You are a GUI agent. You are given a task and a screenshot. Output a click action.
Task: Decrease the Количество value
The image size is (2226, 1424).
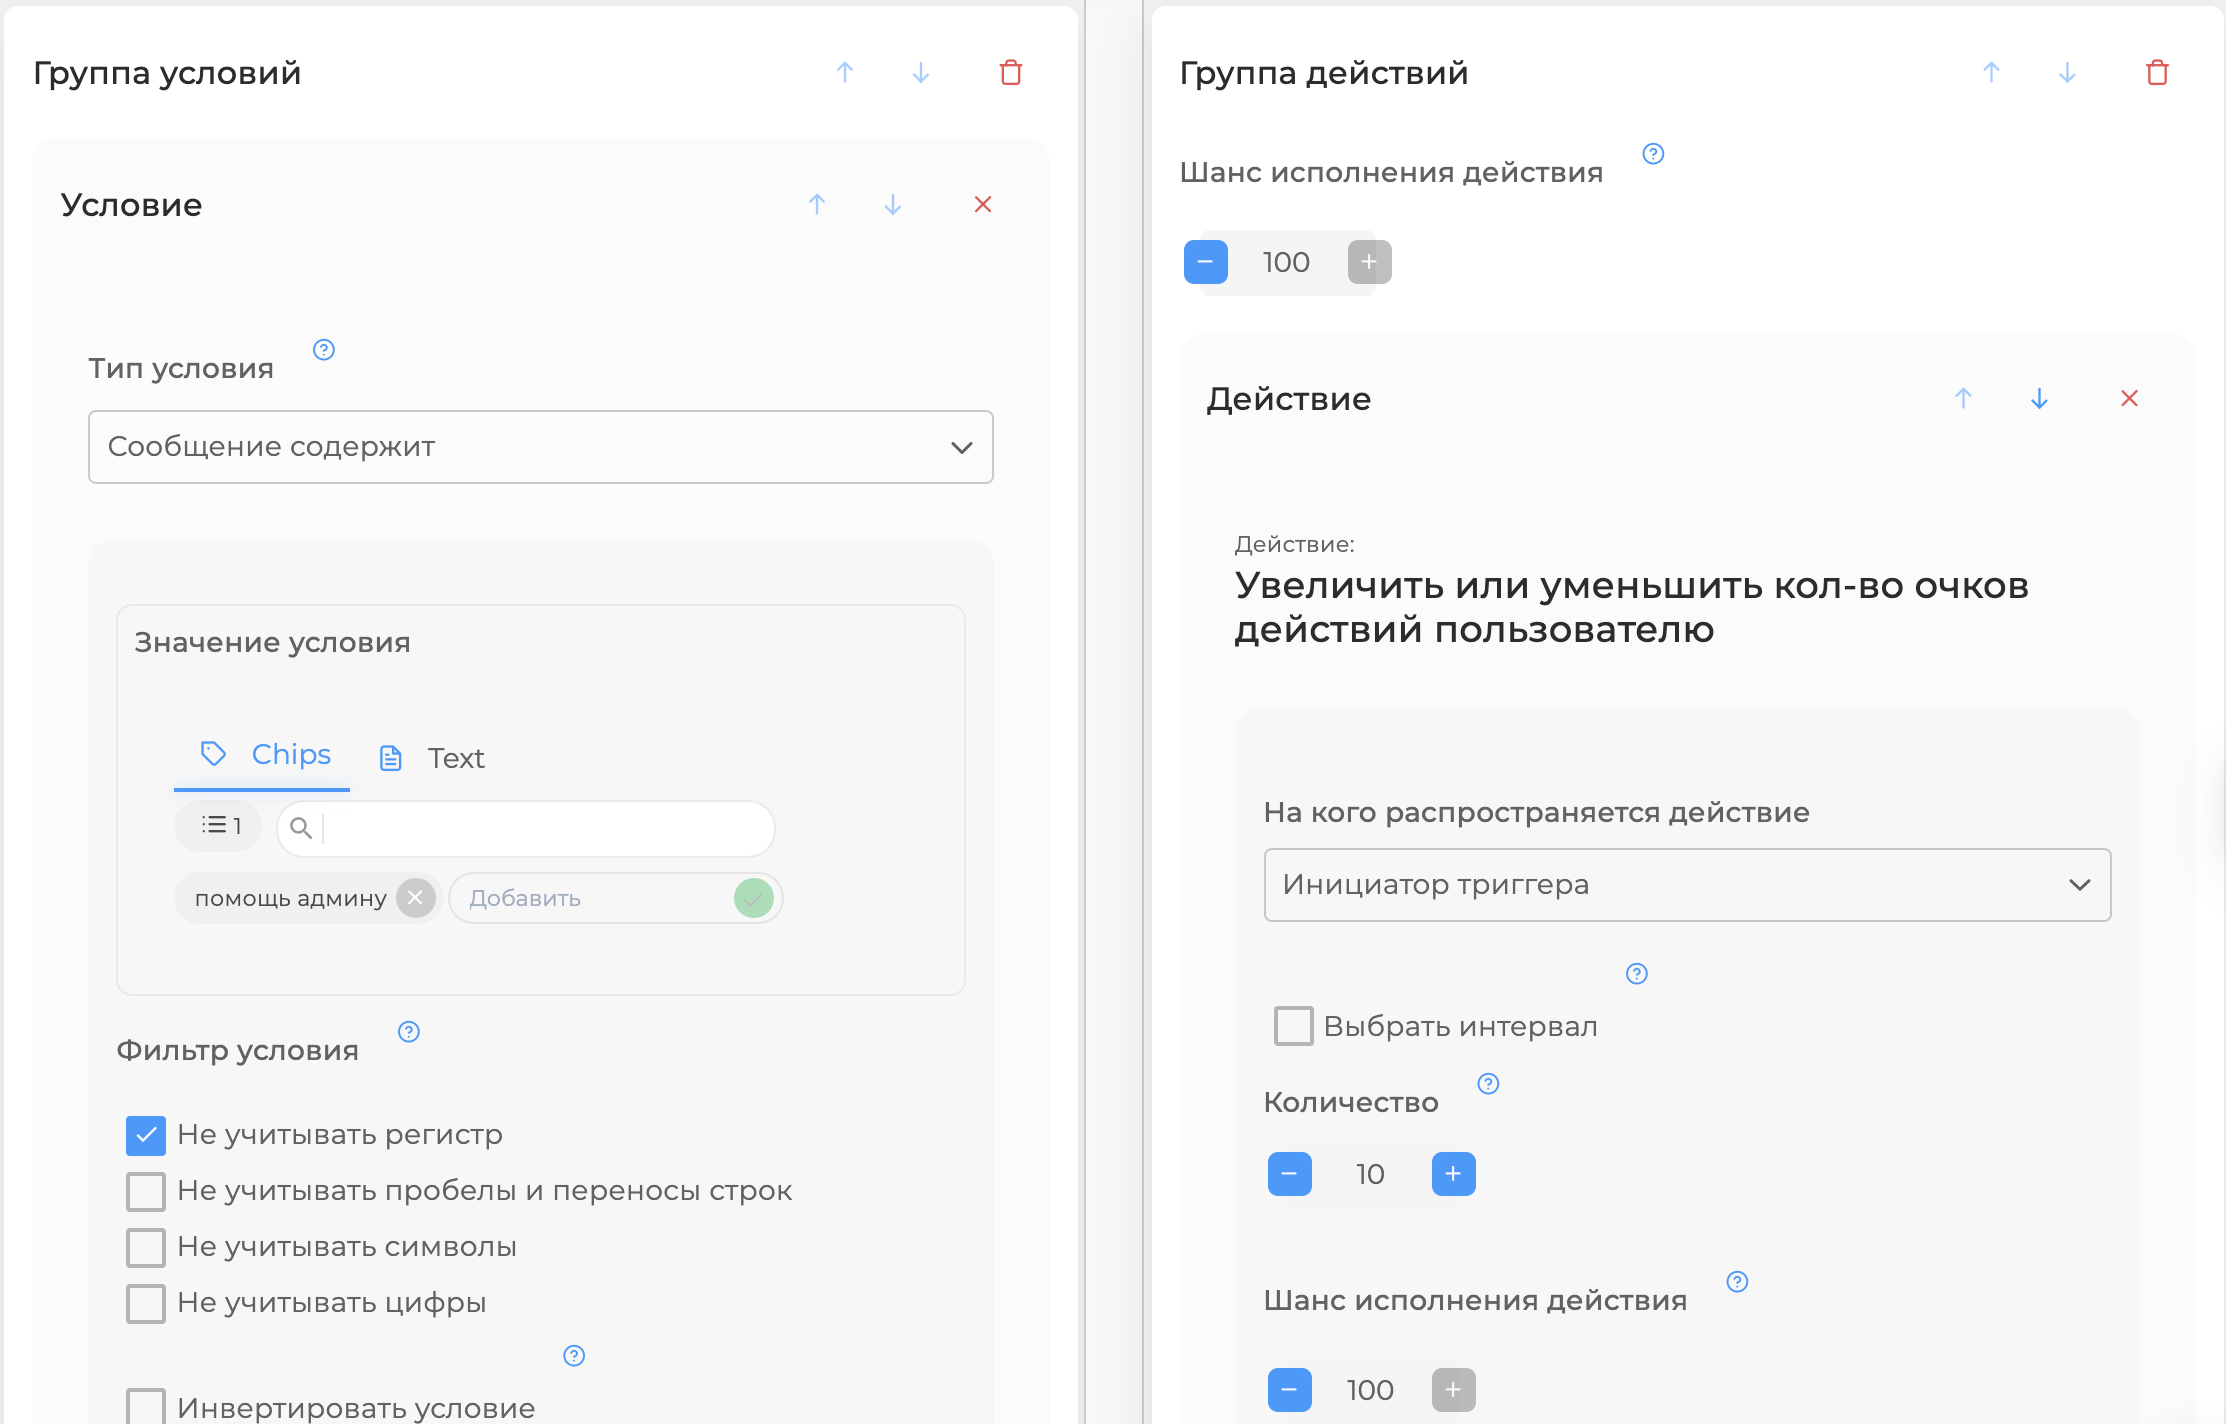[1290, 1174]
